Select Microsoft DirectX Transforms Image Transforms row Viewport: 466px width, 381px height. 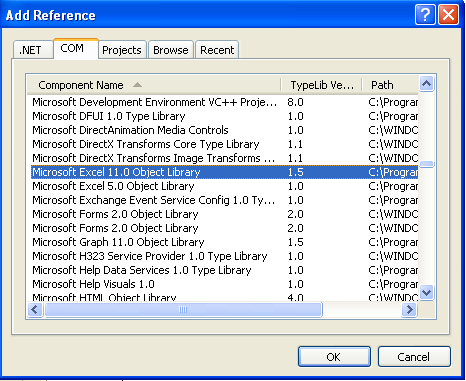(224, 158)
